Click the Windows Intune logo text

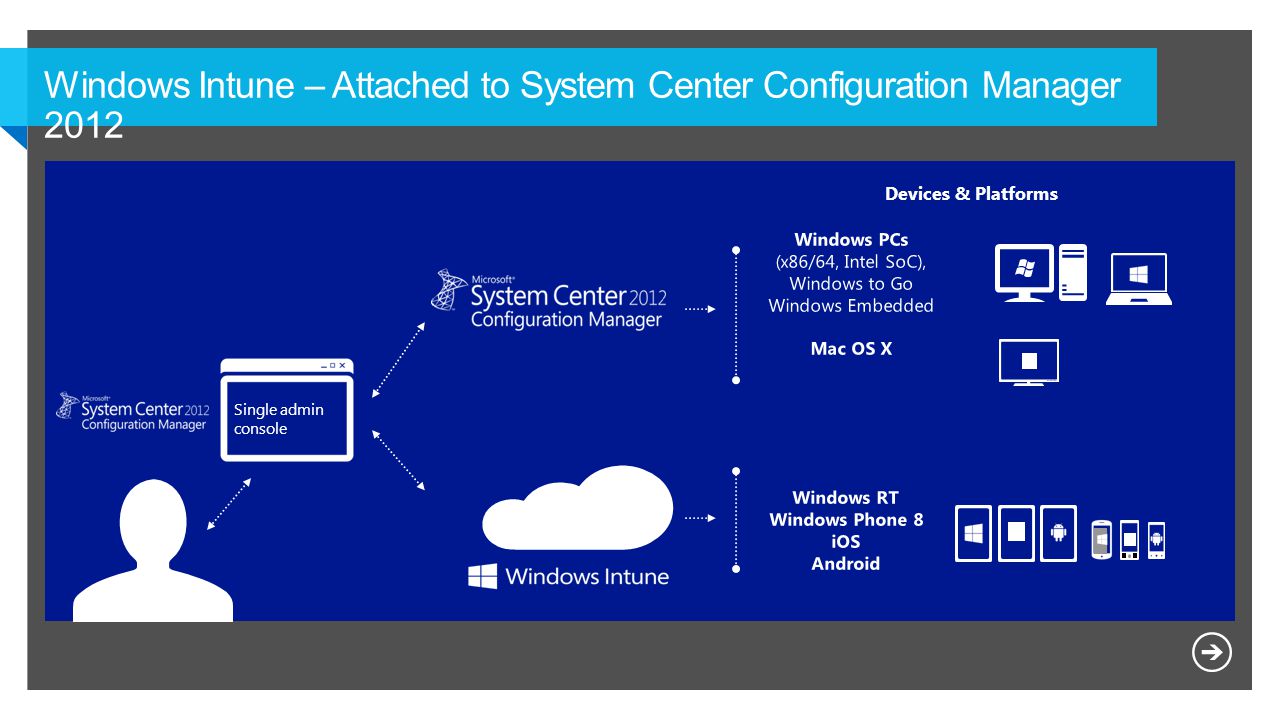point(568,576)
